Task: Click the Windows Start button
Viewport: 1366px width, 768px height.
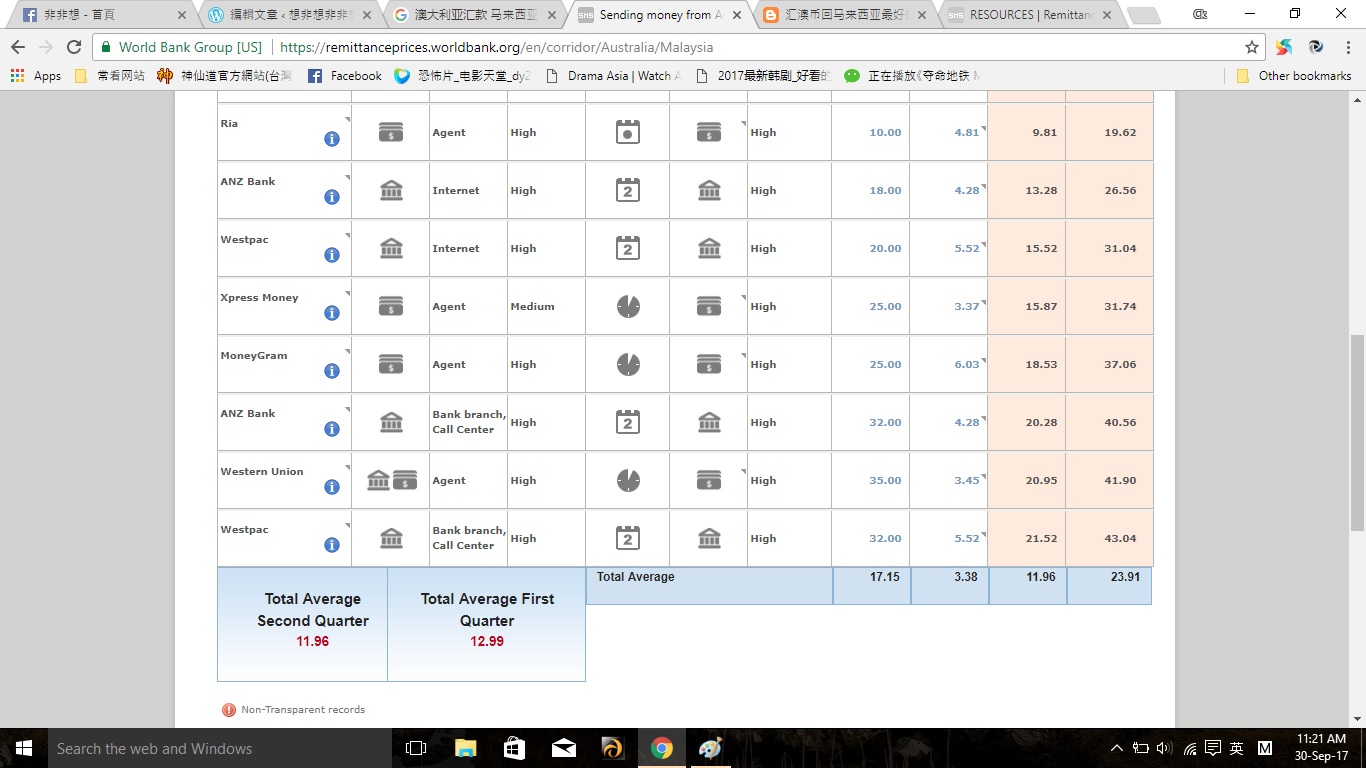Action: click(24, 748)
